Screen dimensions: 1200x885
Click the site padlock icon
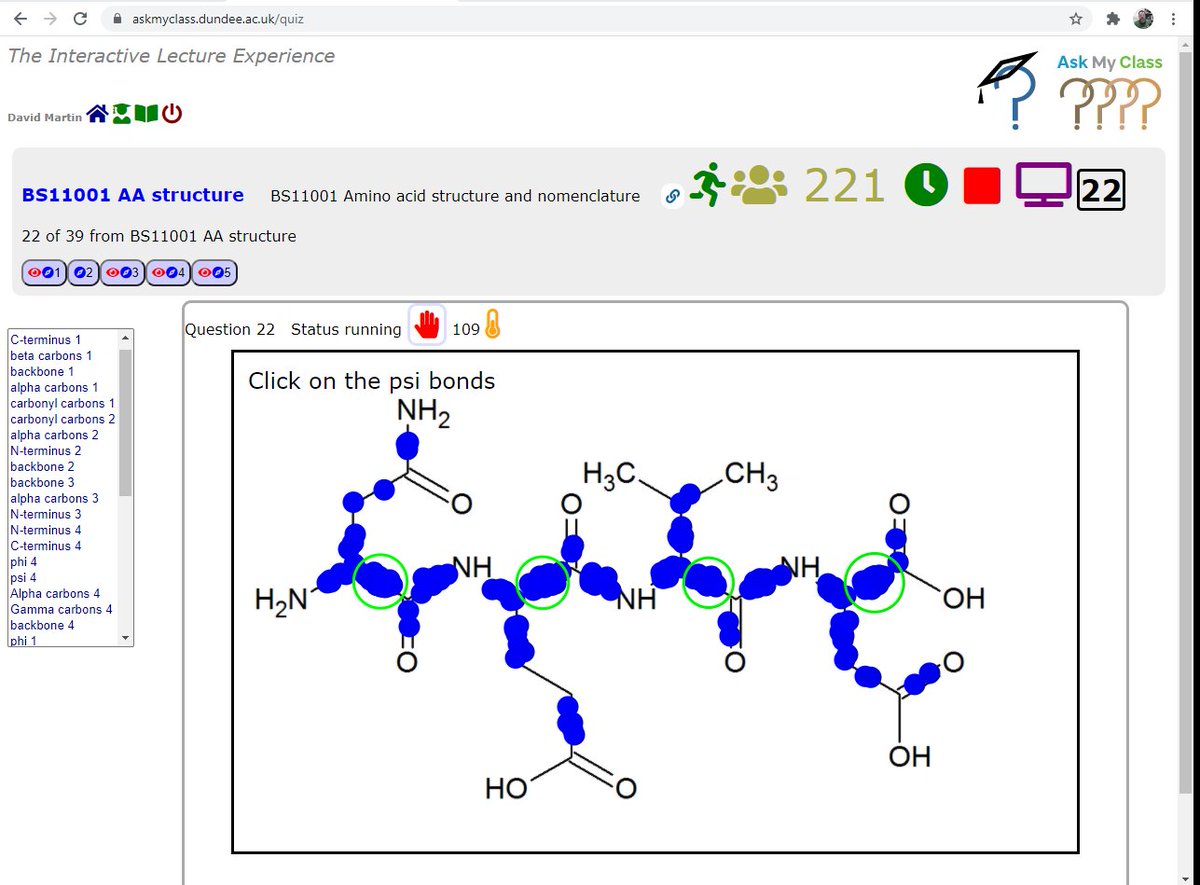(117, 19)
